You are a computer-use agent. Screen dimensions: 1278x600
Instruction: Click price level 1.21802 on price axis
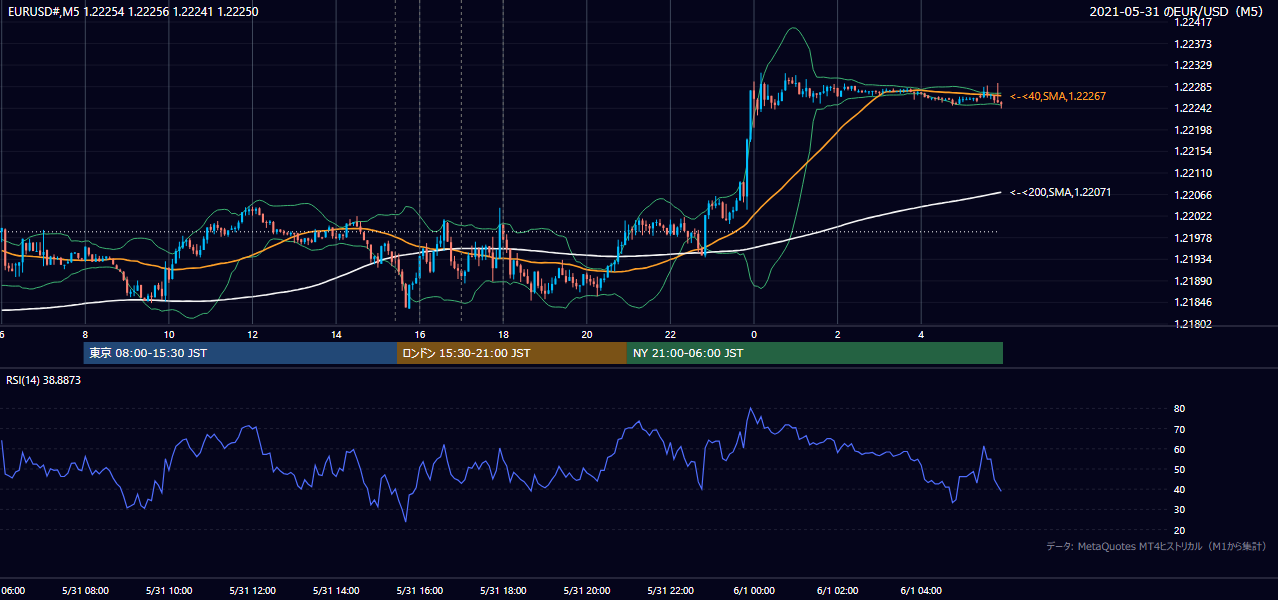click(x=1195, y=324)
